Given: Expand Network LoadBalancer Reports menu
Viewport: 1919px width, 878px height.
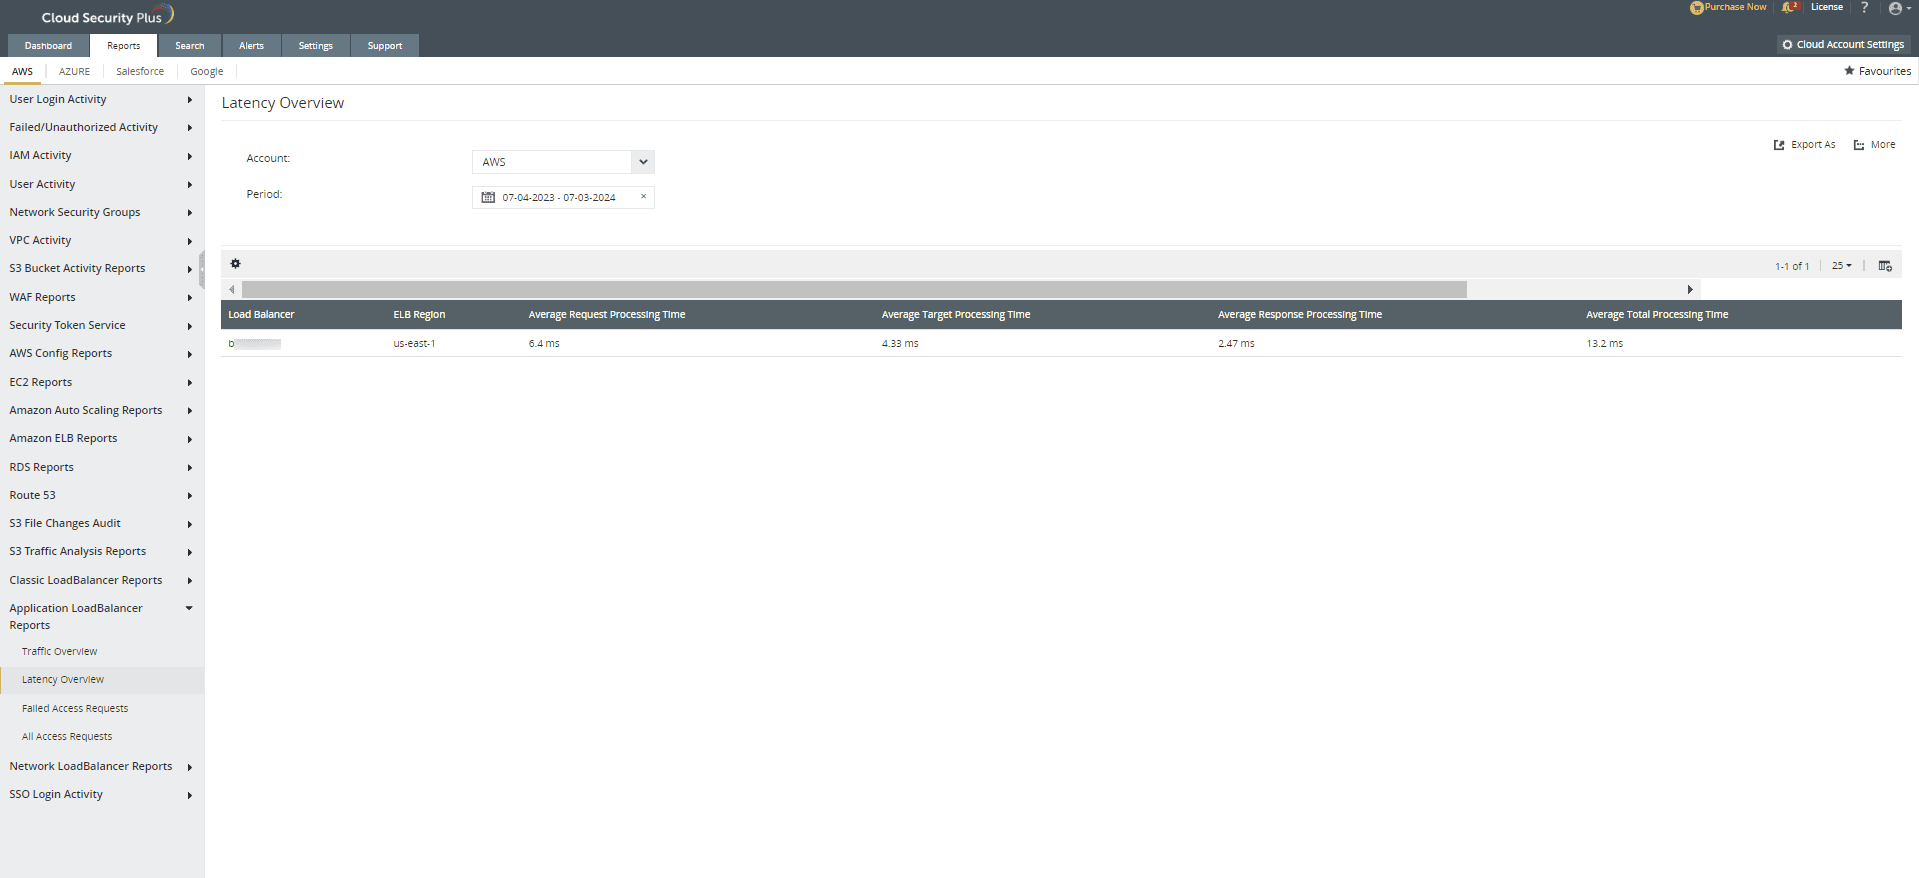Looking at the screenshot, I should [x=102, y=766].
